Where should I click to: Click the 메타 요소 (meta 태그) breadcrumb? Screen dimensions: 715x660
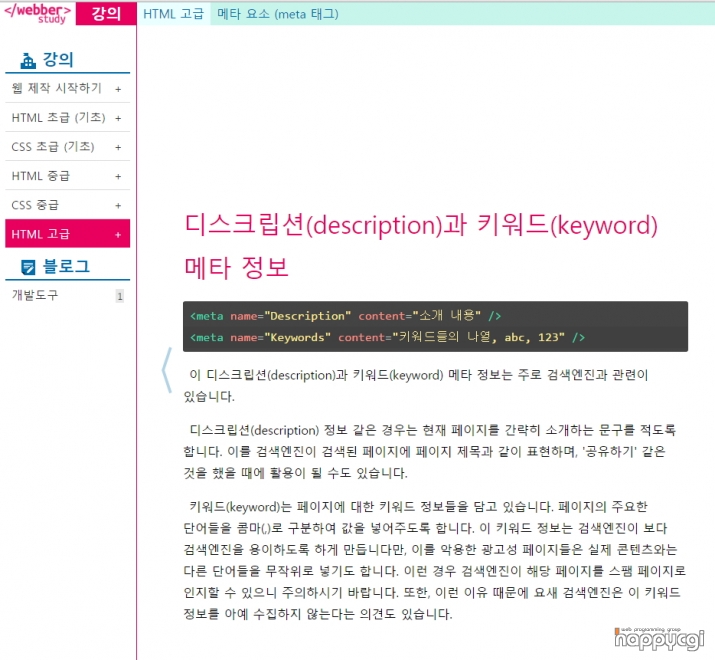[x=277, y=14]
